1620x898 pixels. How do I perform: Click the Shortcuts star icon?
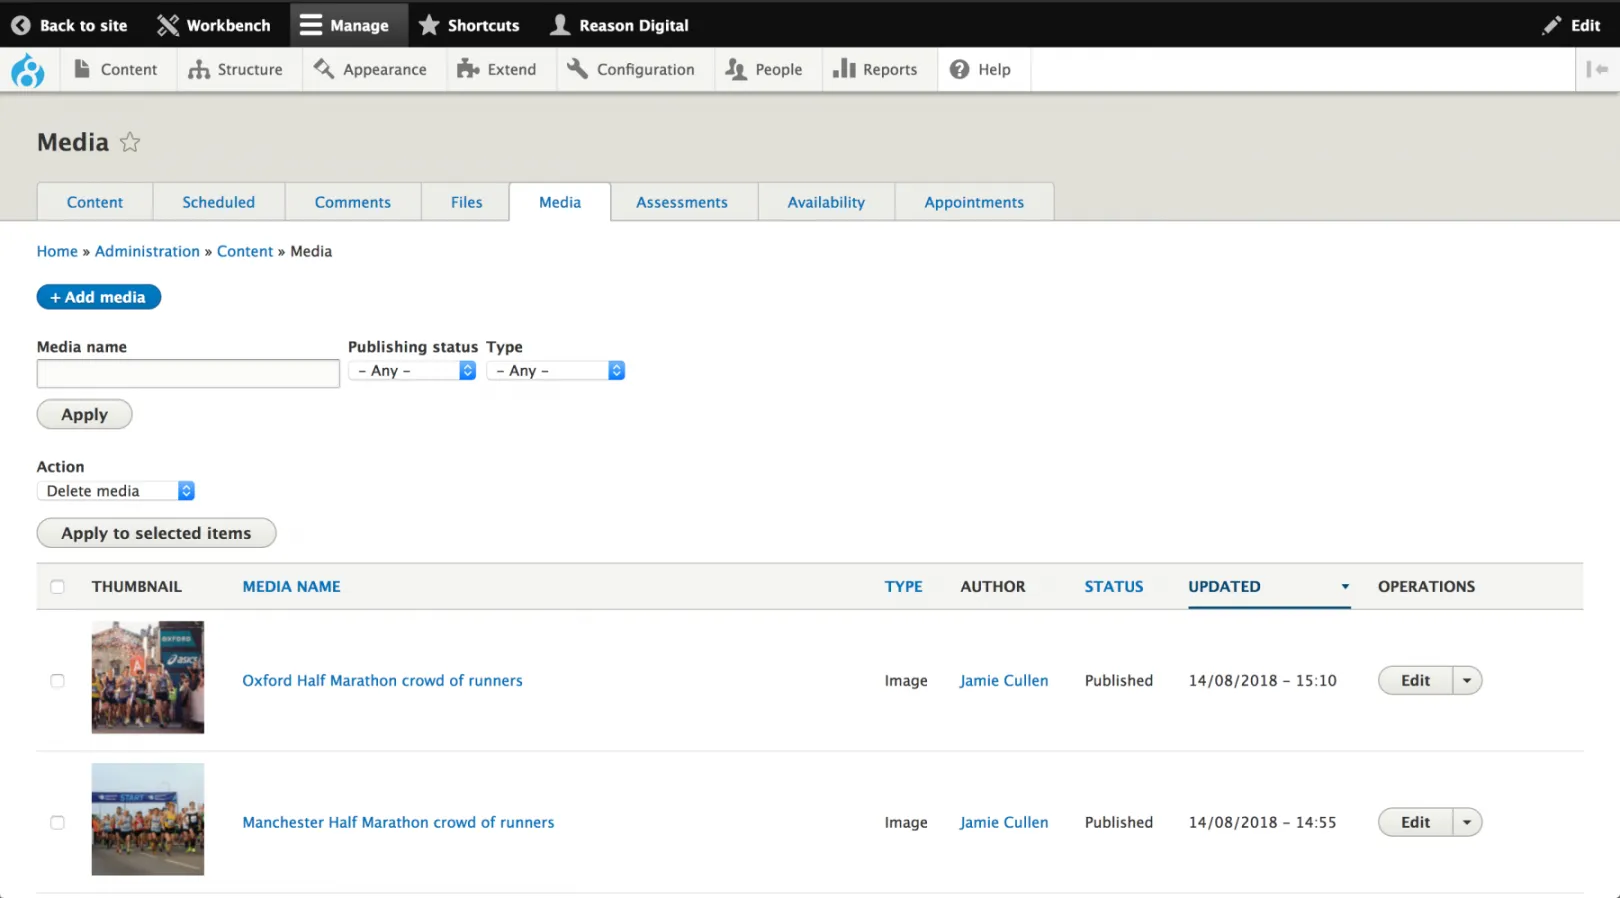429,25
